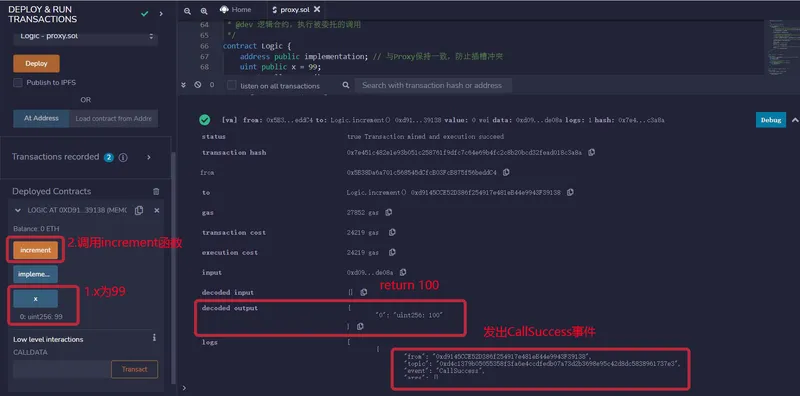The height and width of the screenshot is (396, 800).
Task: Open the Logic - proxy.sol contract dropdown
Action: point(86,36)
